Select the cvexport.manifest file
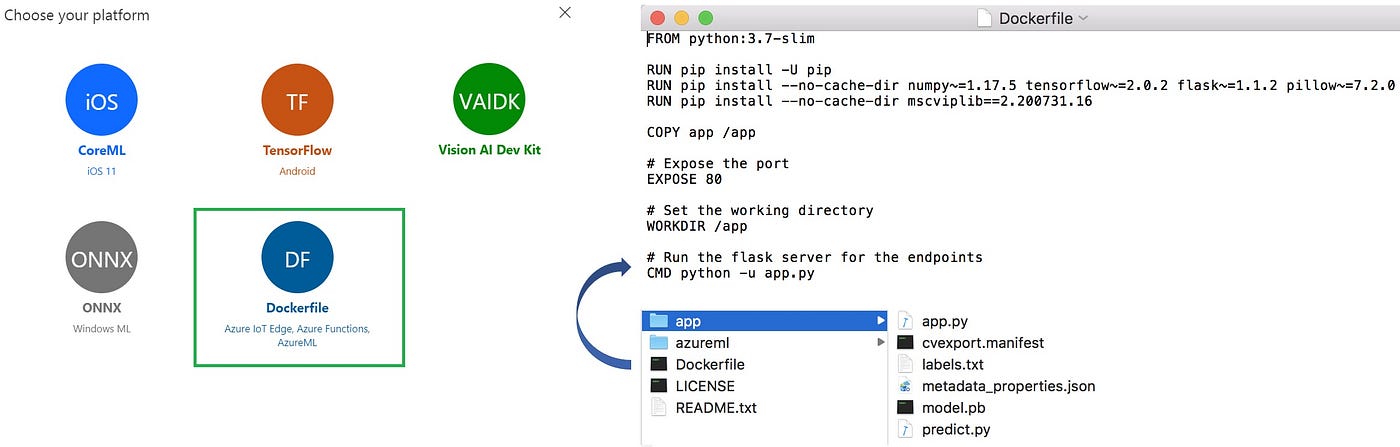The height and width of the screenshot is (447, 1400). [x=982, y=342]
